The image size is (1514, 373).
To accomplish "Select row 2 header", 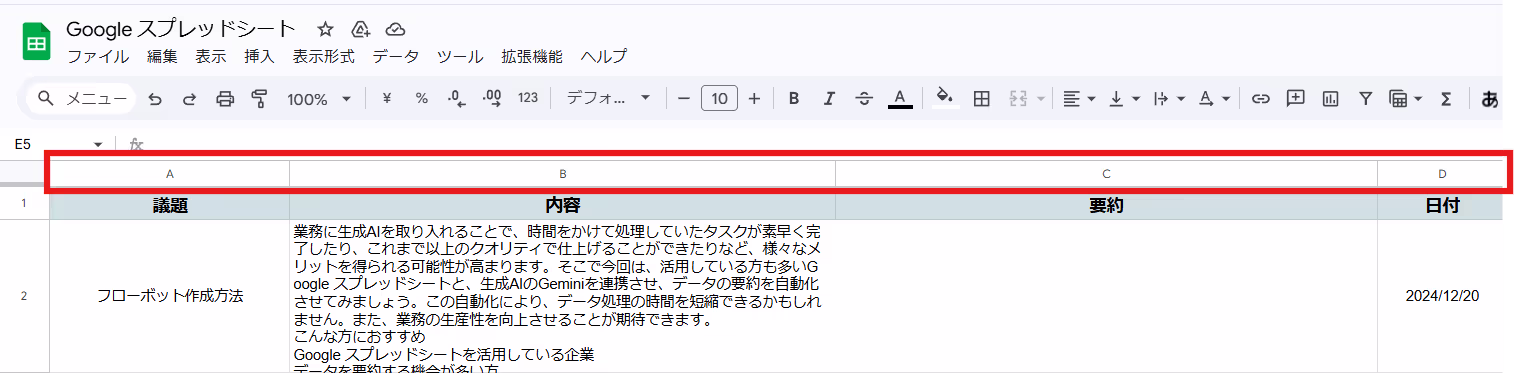I will 24,296.
